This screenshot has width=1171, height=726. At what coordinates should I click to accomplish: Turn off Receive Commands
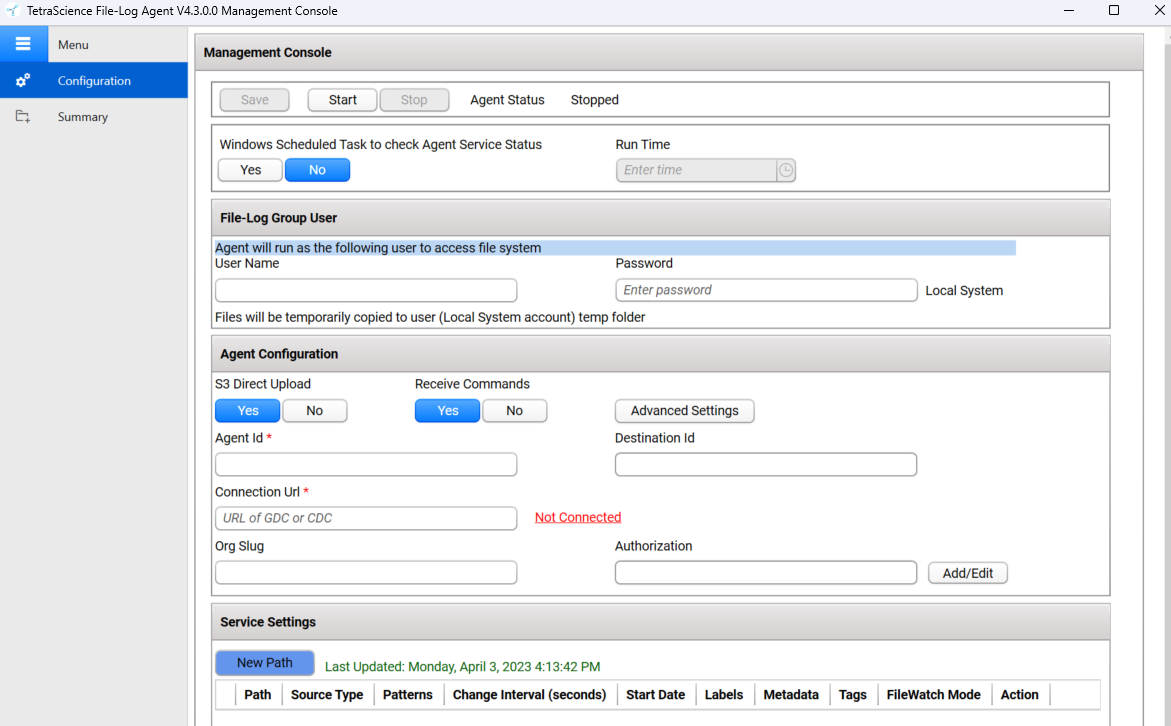(x=514, y=410)
